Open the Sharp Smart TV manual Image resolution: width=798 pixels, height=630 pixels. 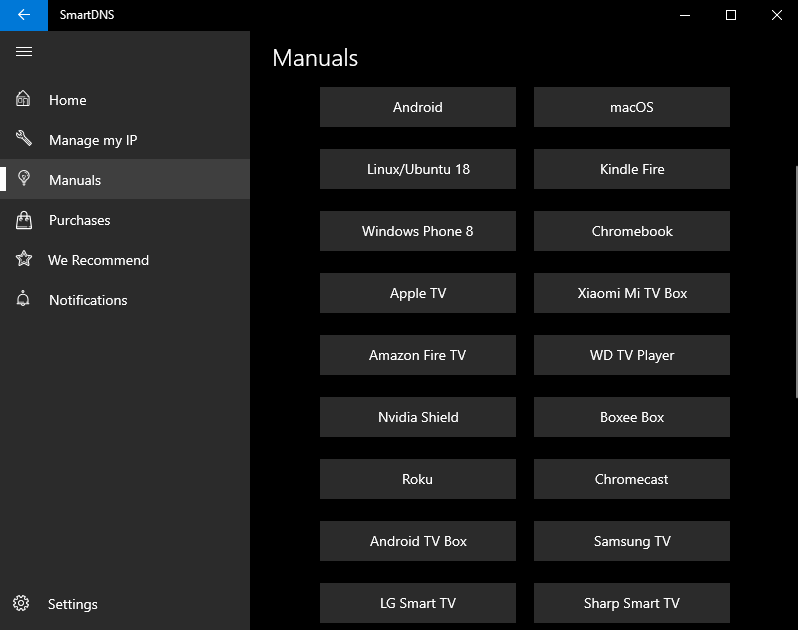(x=632, y=603)
